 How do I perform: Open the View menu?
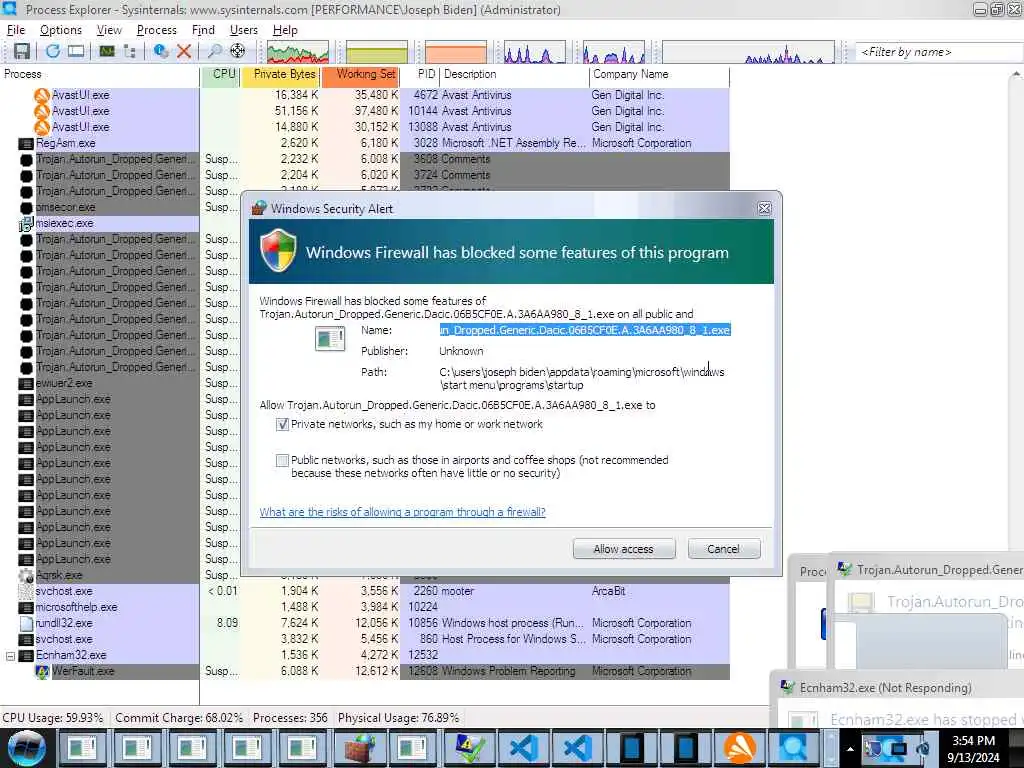point(109,30)
